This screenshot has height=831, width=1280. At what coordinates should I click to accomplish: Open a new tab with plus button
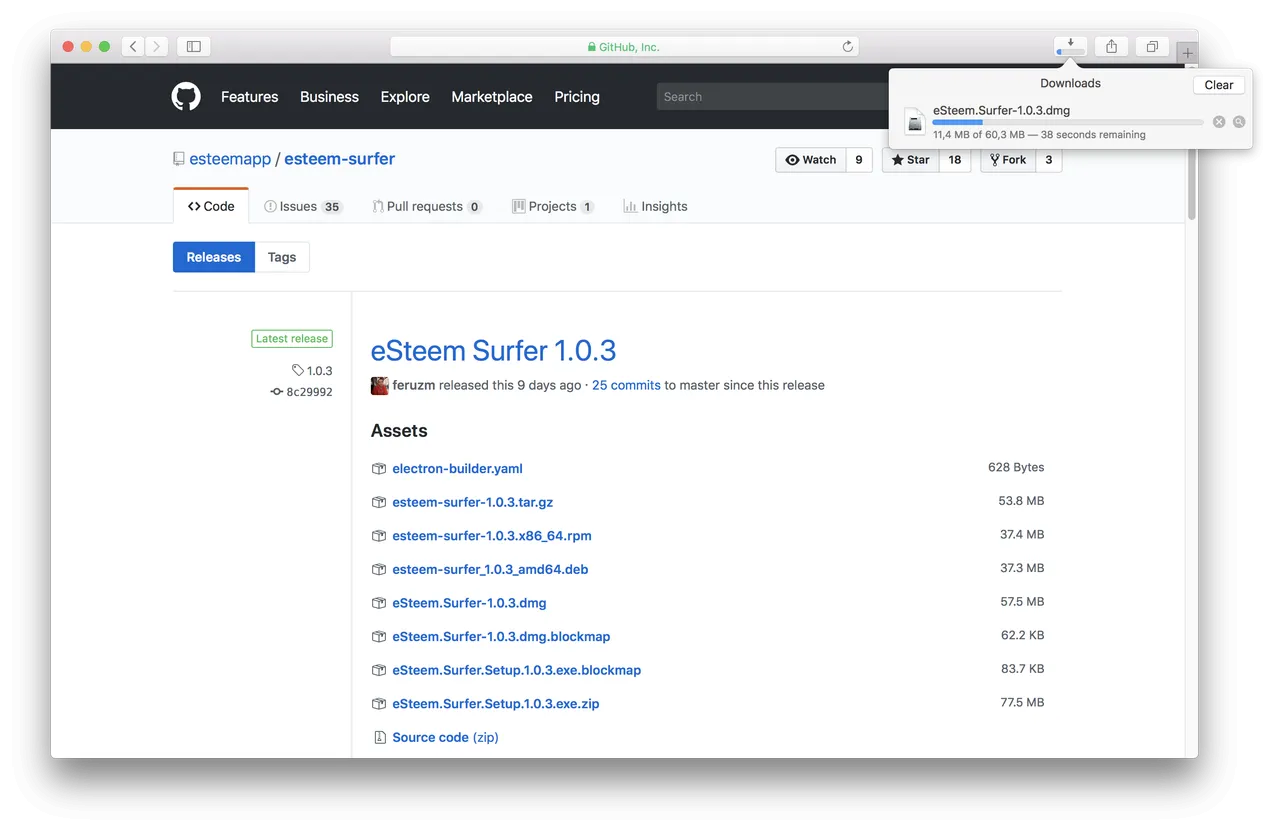pos(1187,52)
